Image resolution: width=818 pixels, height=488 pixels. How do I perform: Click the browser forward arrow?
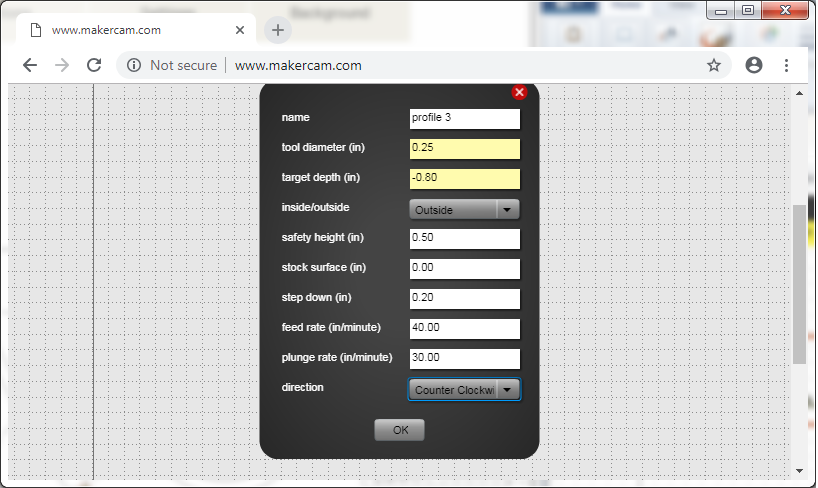click(62, 65)
